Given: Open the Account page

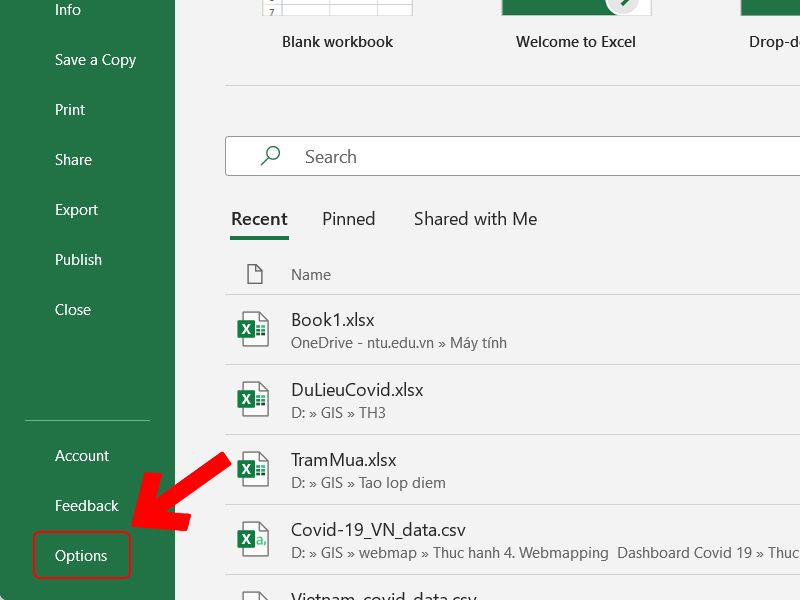Looking at the screenshot, I should coord(81,455).
